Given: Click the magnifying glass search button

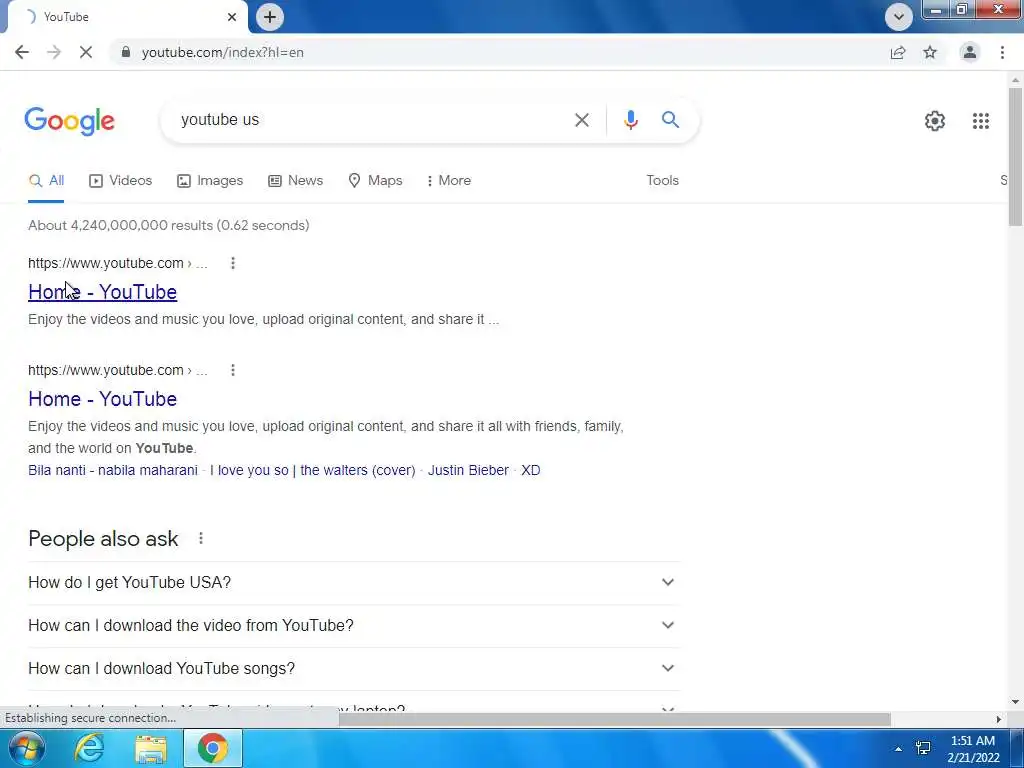Looking at the screenshot, I should pos(670,120).
